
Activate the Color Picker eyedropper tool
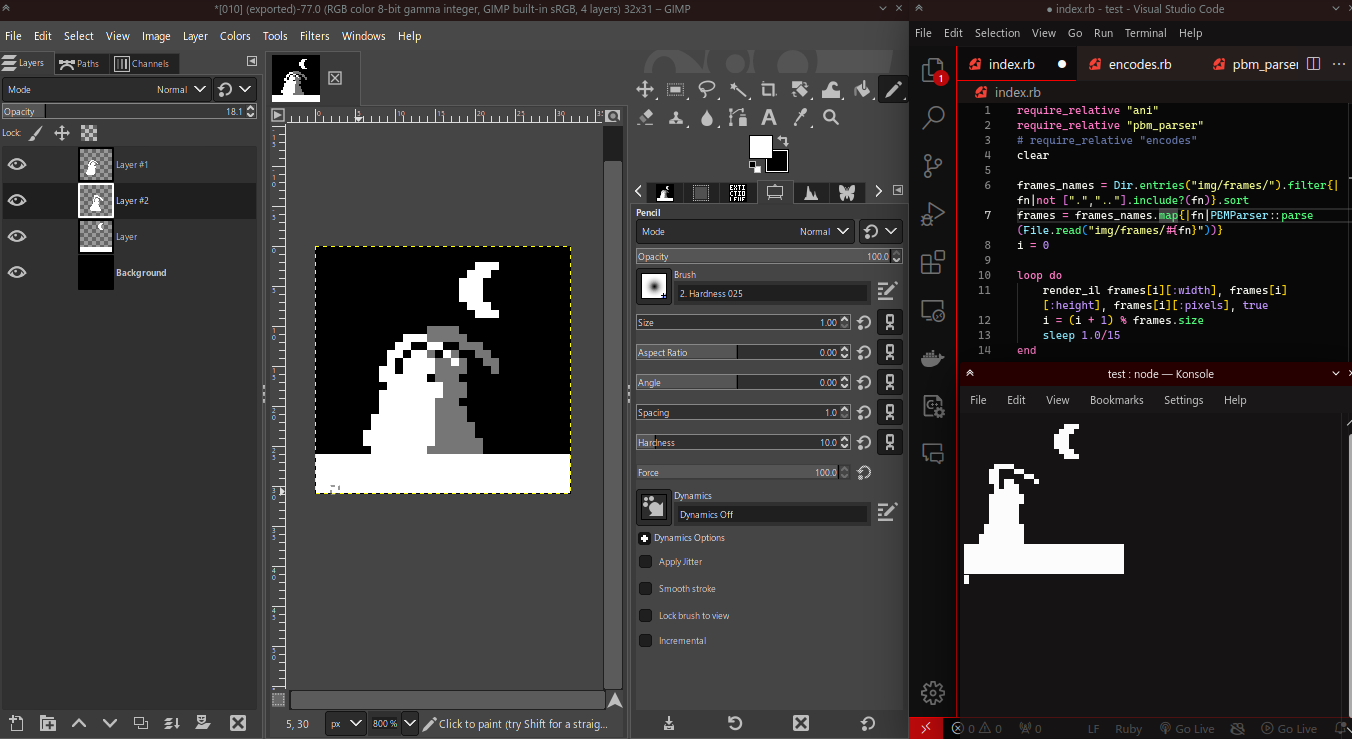800,118
